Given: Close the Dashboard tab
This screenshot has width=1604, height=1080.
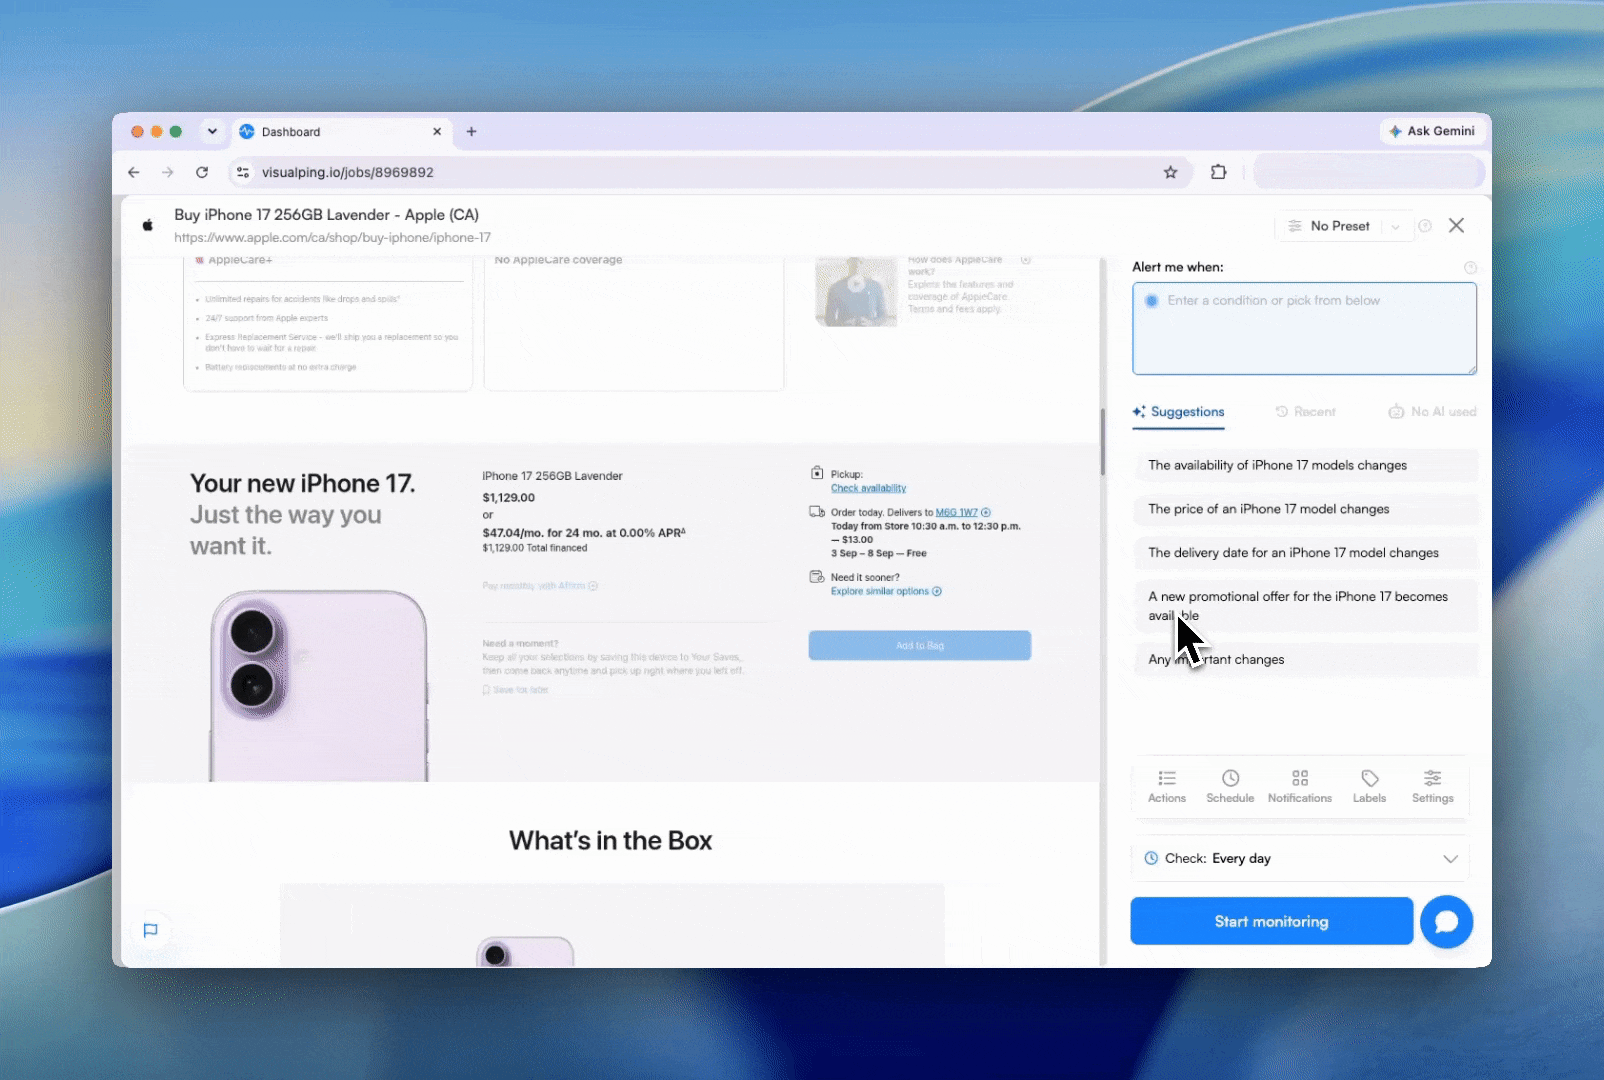Looking at the screenshot, I should point(437,131).
